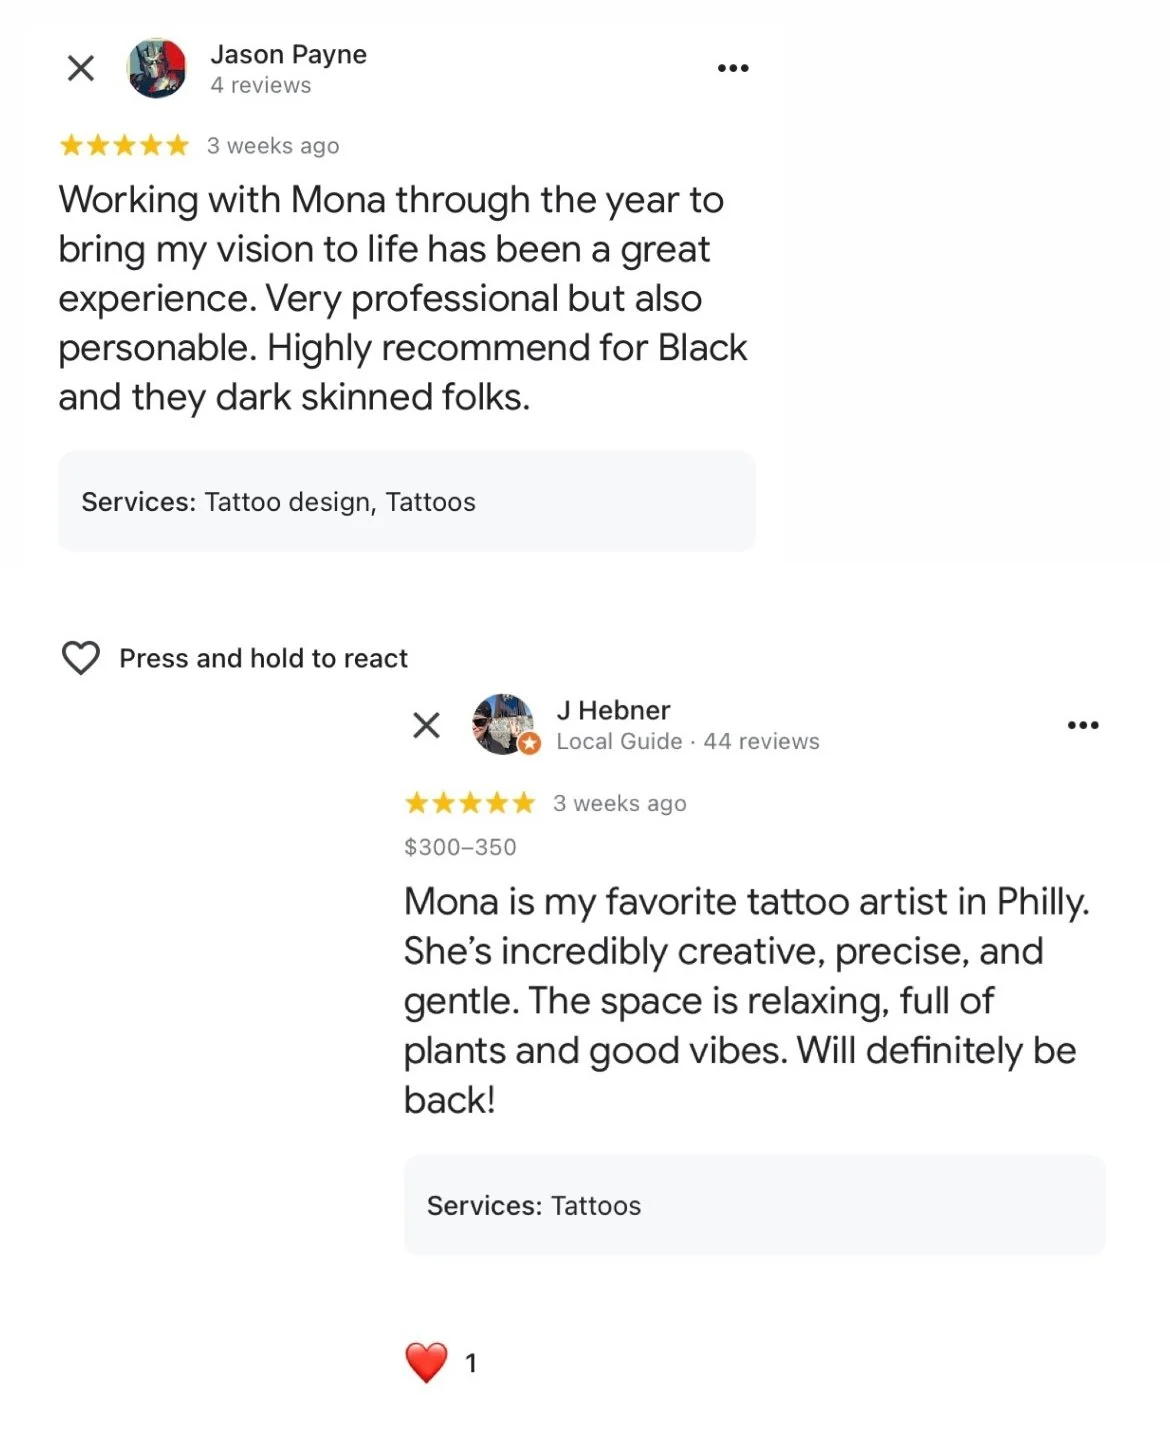Open Jason Payne's profile picture

tap(157, 68)
